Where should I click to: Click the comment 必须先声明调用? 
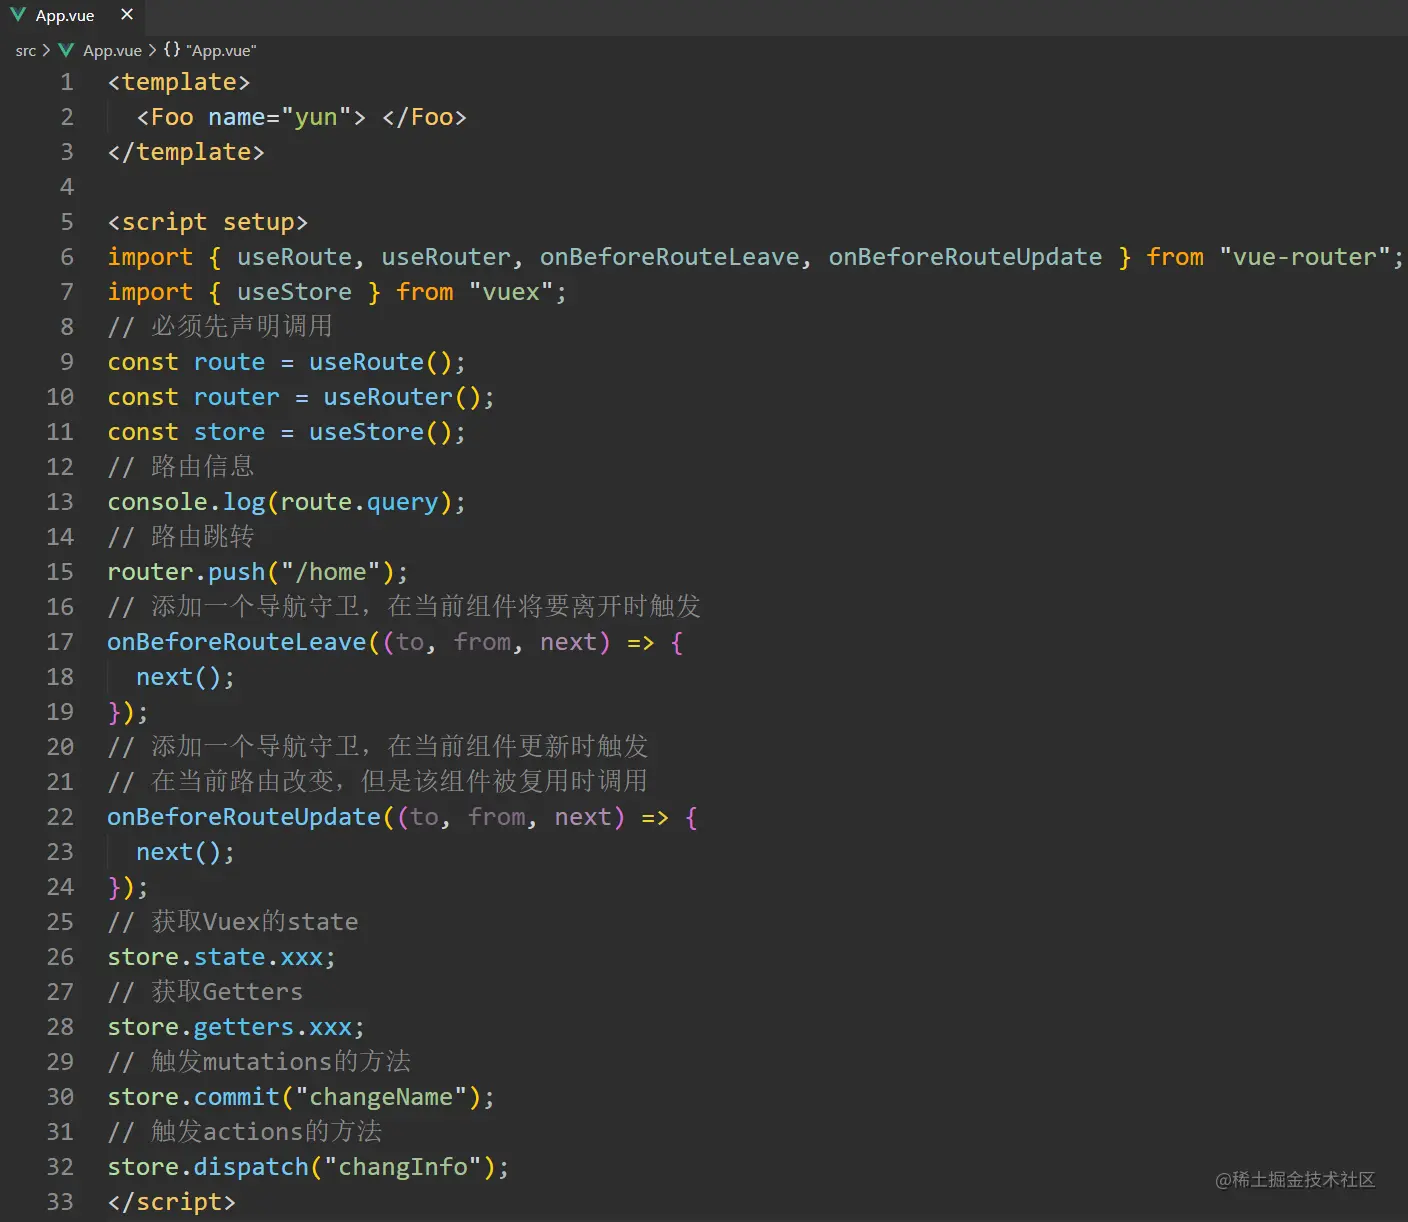tap(220, 327)
